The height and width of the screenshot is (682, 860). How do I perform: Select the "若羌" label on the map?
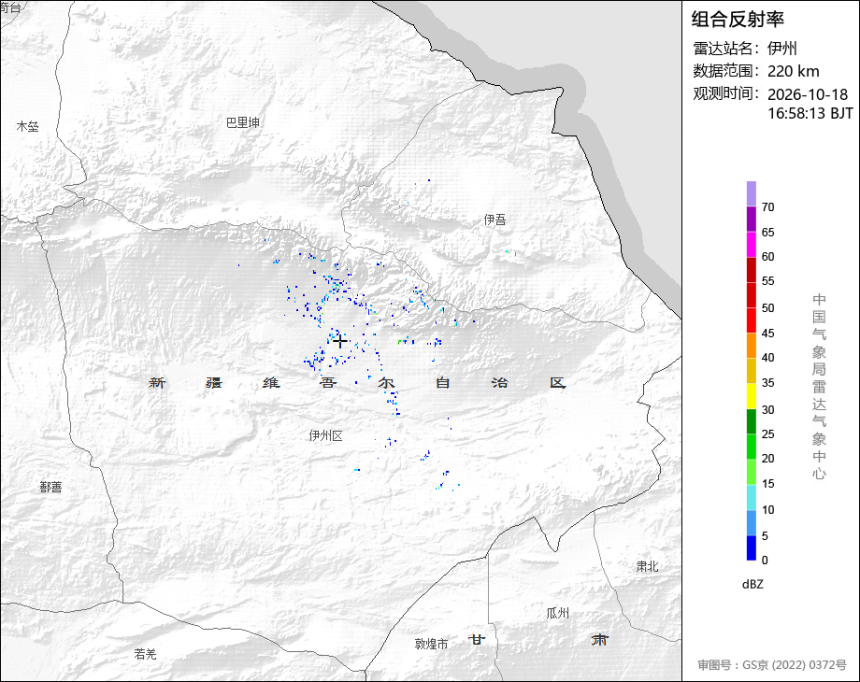145,654
